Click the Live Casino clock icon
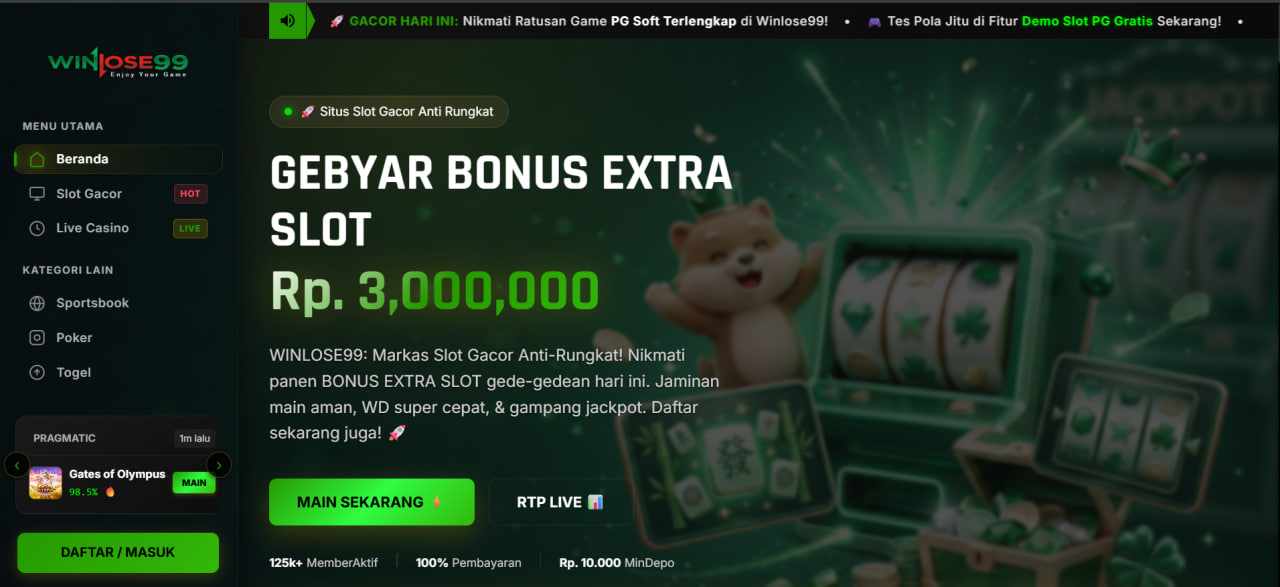Viewport: 1280px width, 587px height. click(37, 228)
